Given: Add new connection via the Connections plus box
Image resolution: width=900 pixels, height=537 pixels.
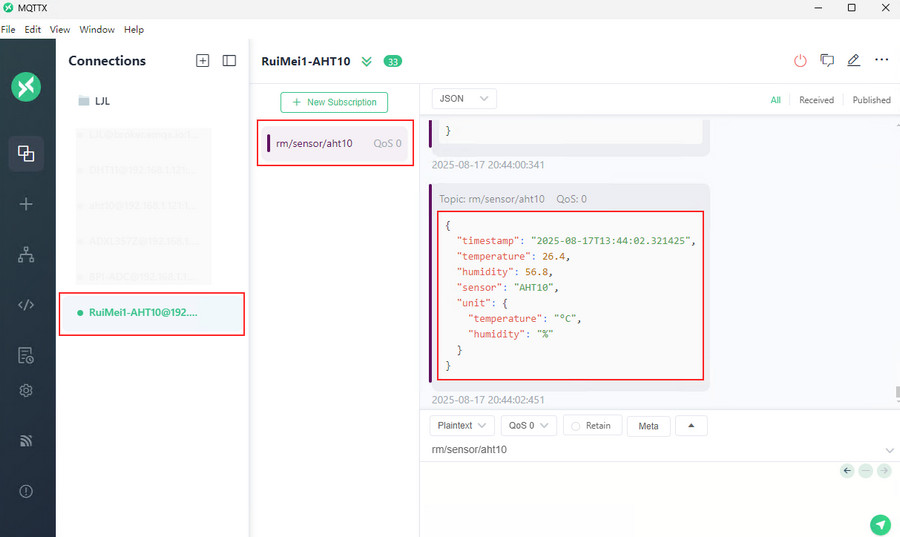Looking at the screenshot, I should coord(203,61).
